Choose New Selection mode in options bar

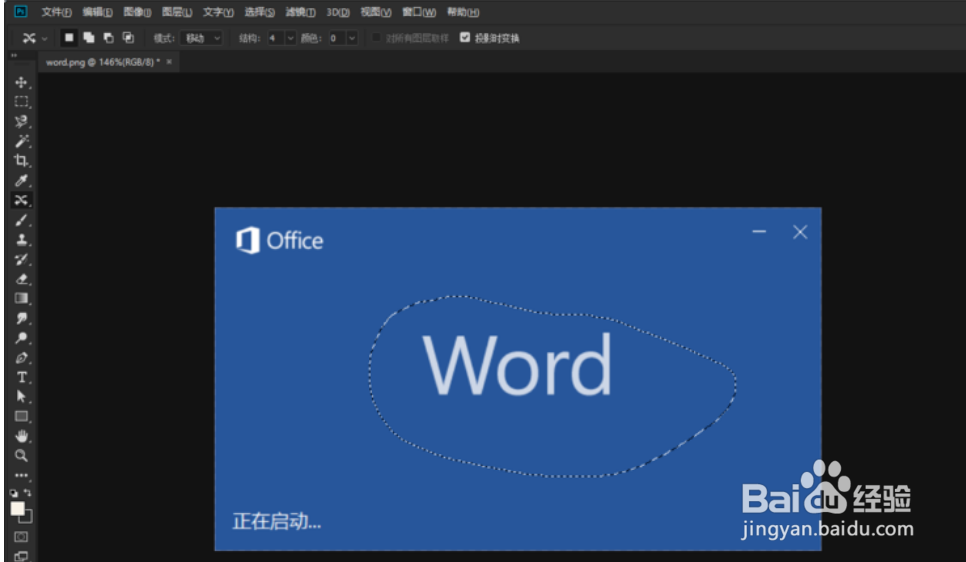(69, 38)
